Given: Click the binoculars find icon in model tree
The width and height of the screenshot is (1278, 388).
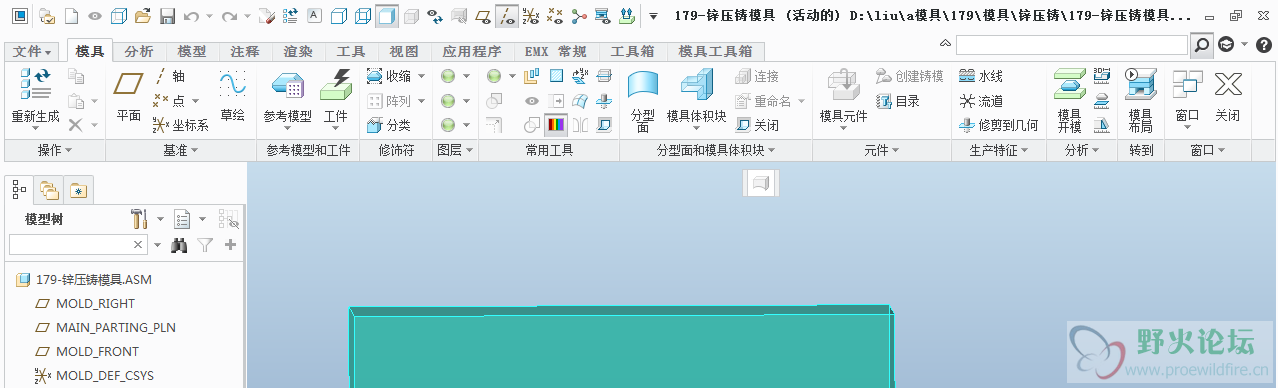Looking at the screenshot, I should click(x=180, y=244).
